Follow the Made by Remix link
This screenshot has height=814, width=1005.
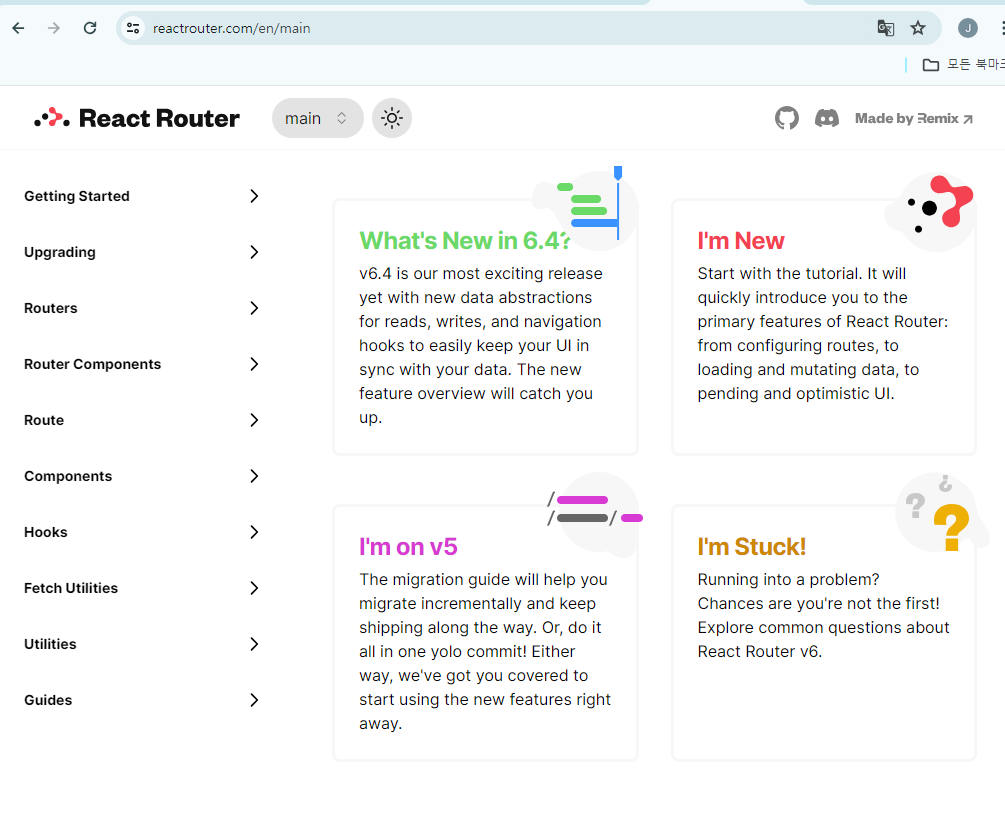(x=913, y=119)
